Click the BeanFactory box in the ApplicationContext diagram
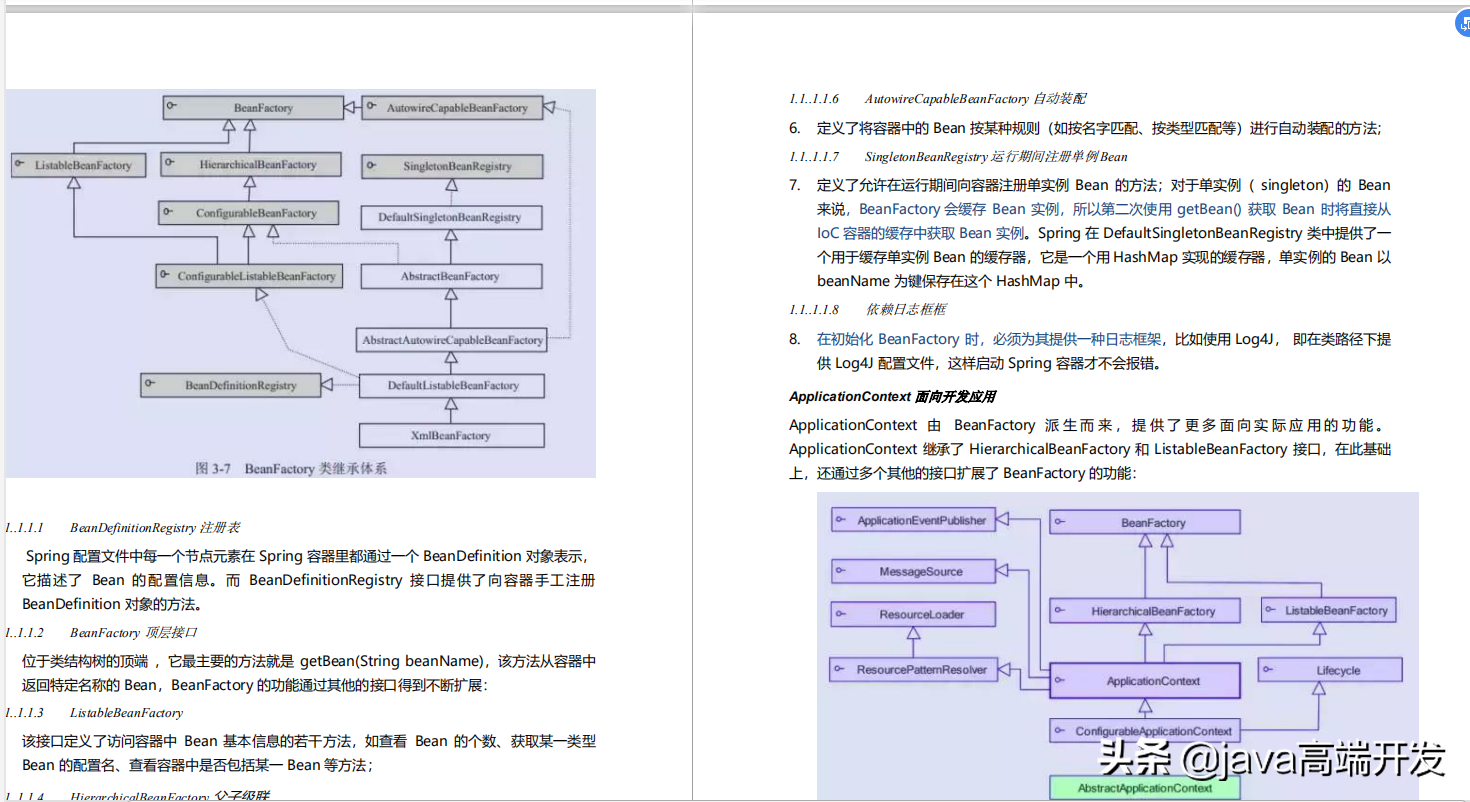The image size is (1470, 802). tap(1145, 522)
